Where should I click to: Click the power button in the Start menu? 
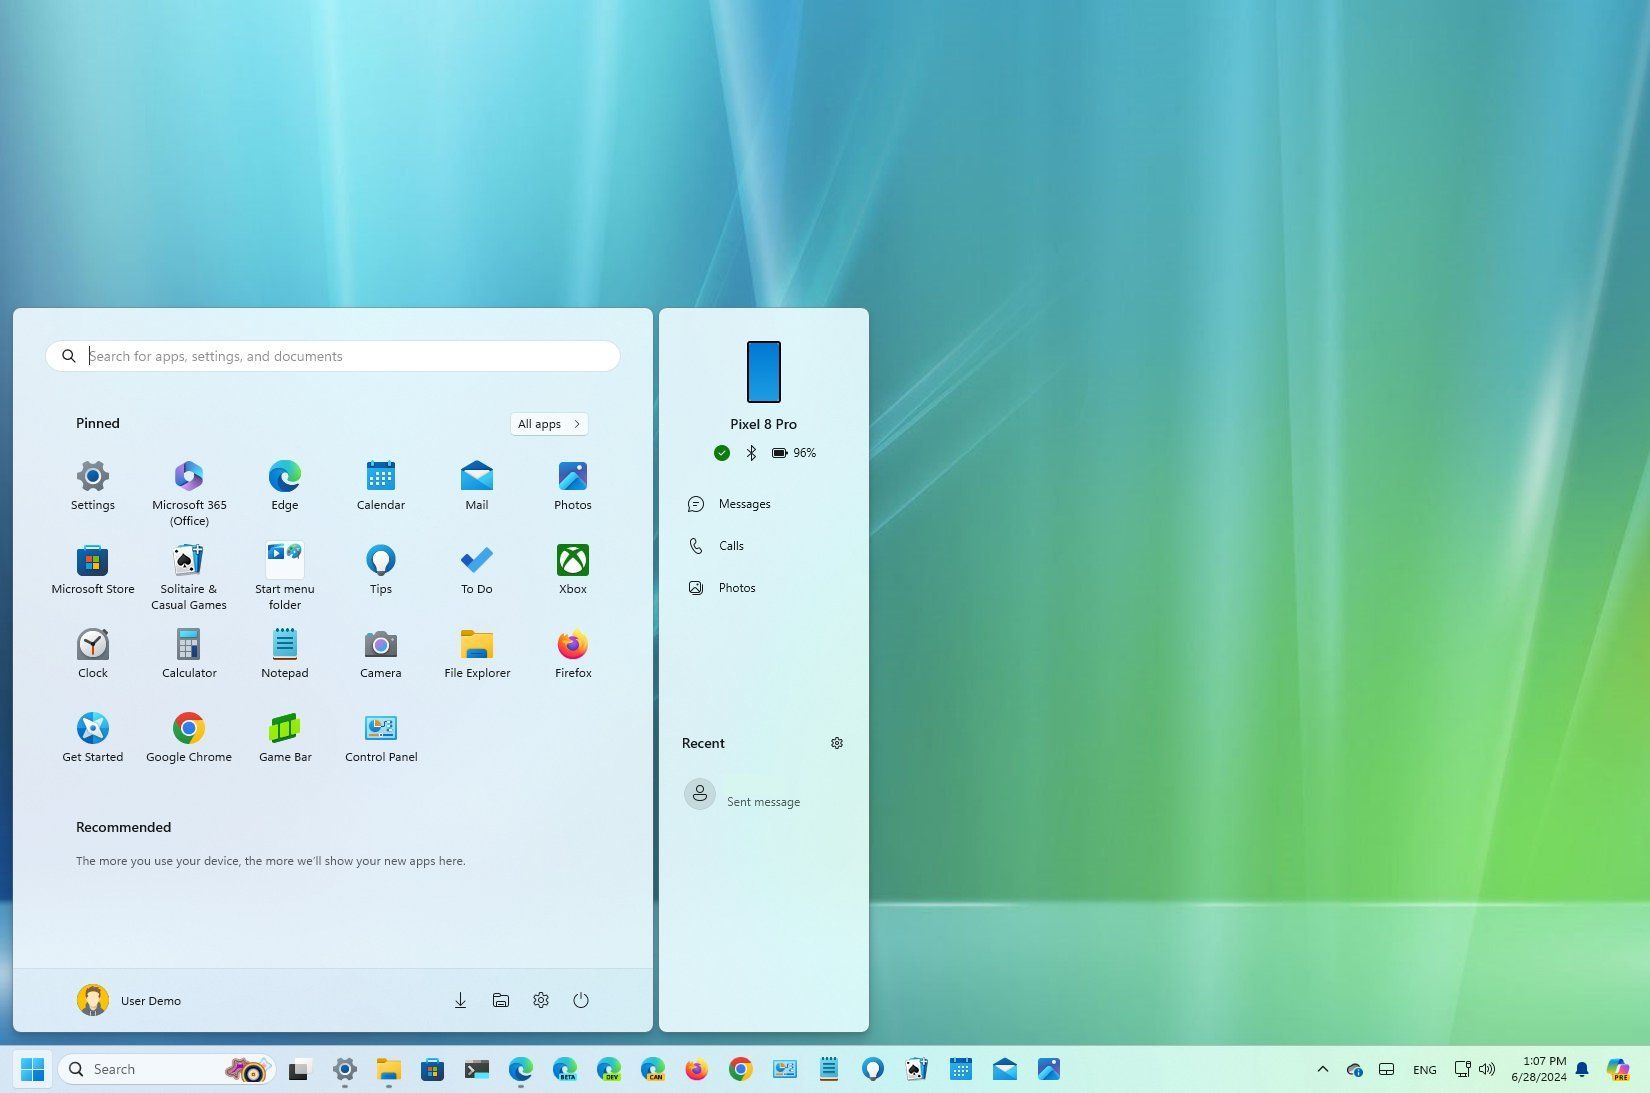point(581,1000)
